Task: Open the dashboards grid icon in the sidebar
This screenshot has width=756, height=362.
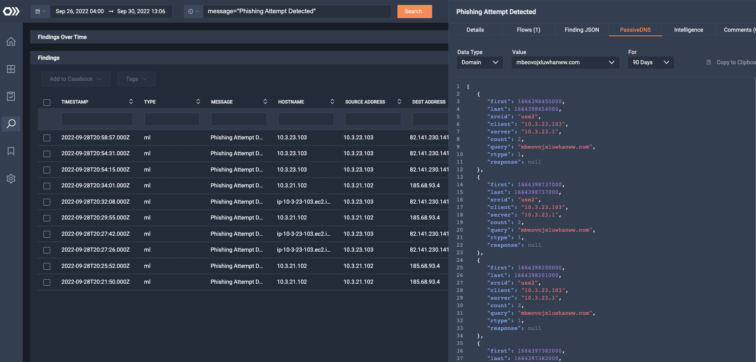Action: 11,69
